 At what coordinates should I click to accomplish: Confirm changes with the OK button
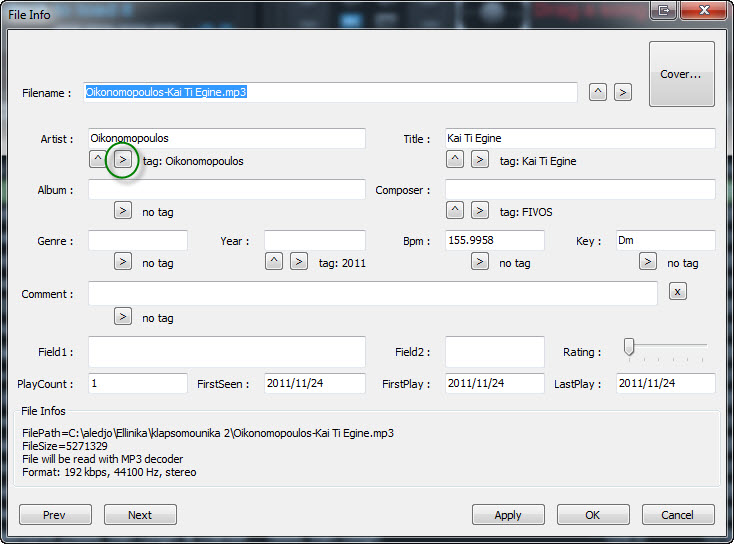point(593,515)
